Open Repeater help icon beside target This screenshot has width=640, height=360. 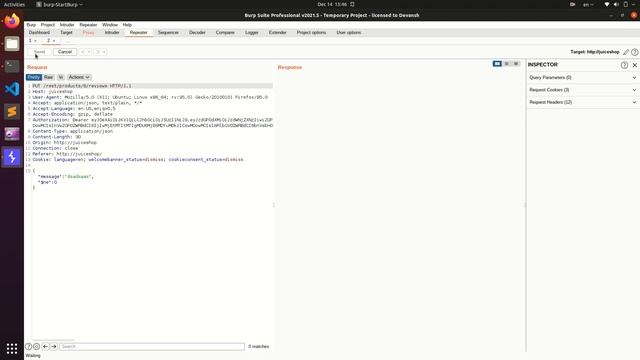[635, 52]
